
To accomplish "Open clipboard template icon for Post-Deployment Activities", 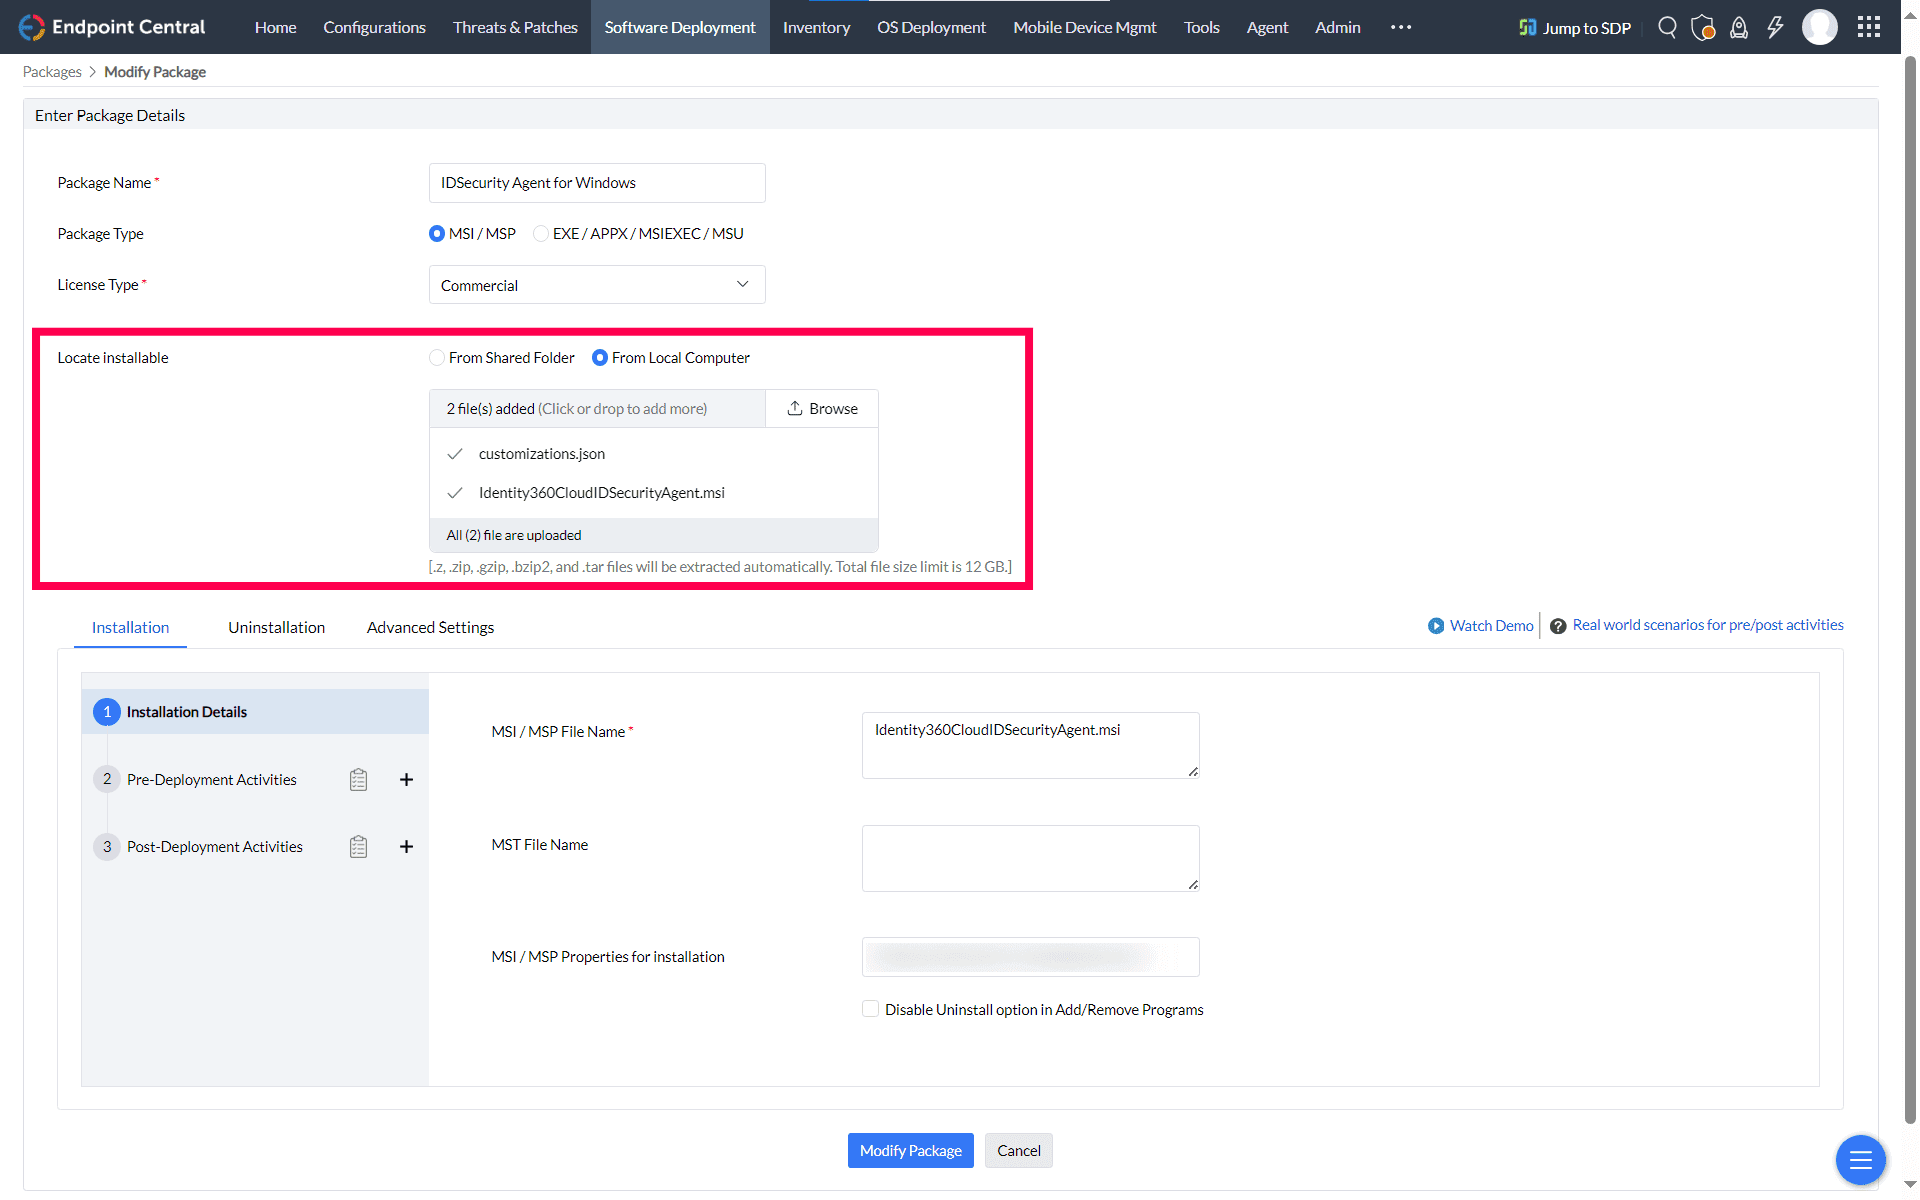I will [358, 847].
